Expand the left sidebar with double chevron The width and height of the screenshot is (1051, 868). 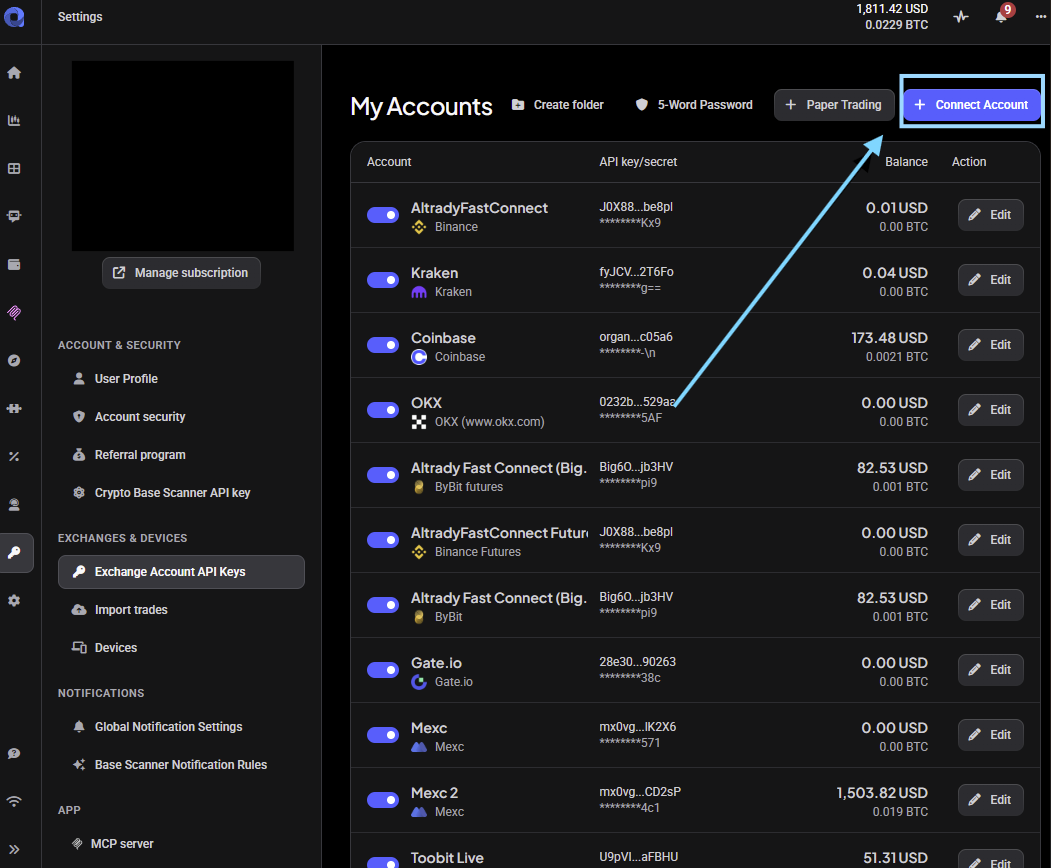14,849
